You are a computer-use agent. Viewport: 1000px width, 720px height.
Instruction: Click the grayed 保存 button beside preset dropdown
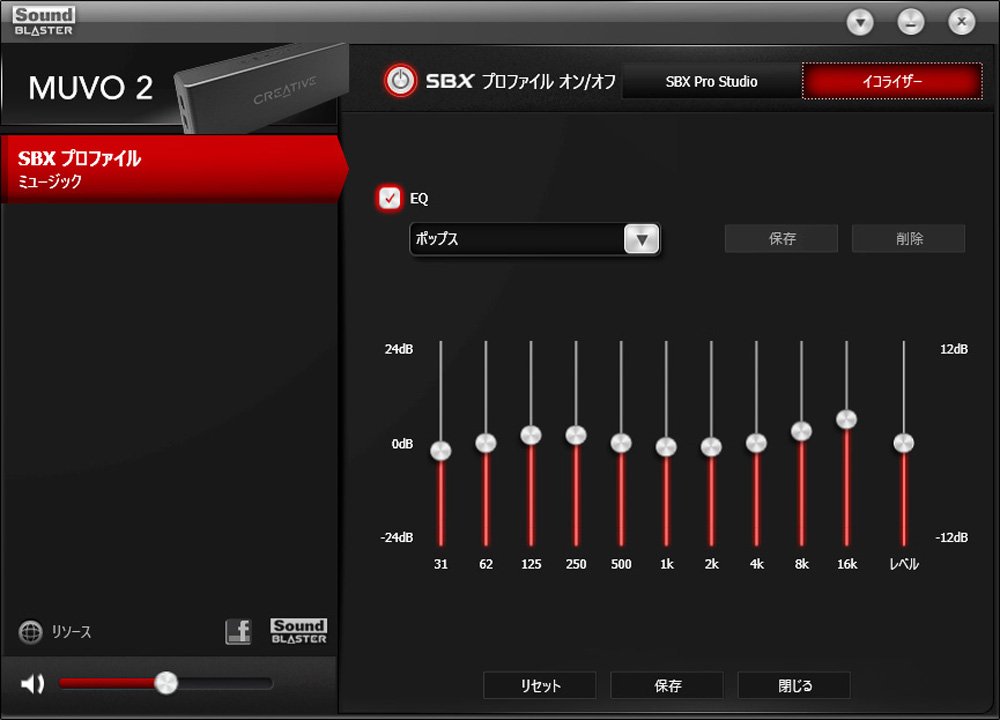click(781, 239)
